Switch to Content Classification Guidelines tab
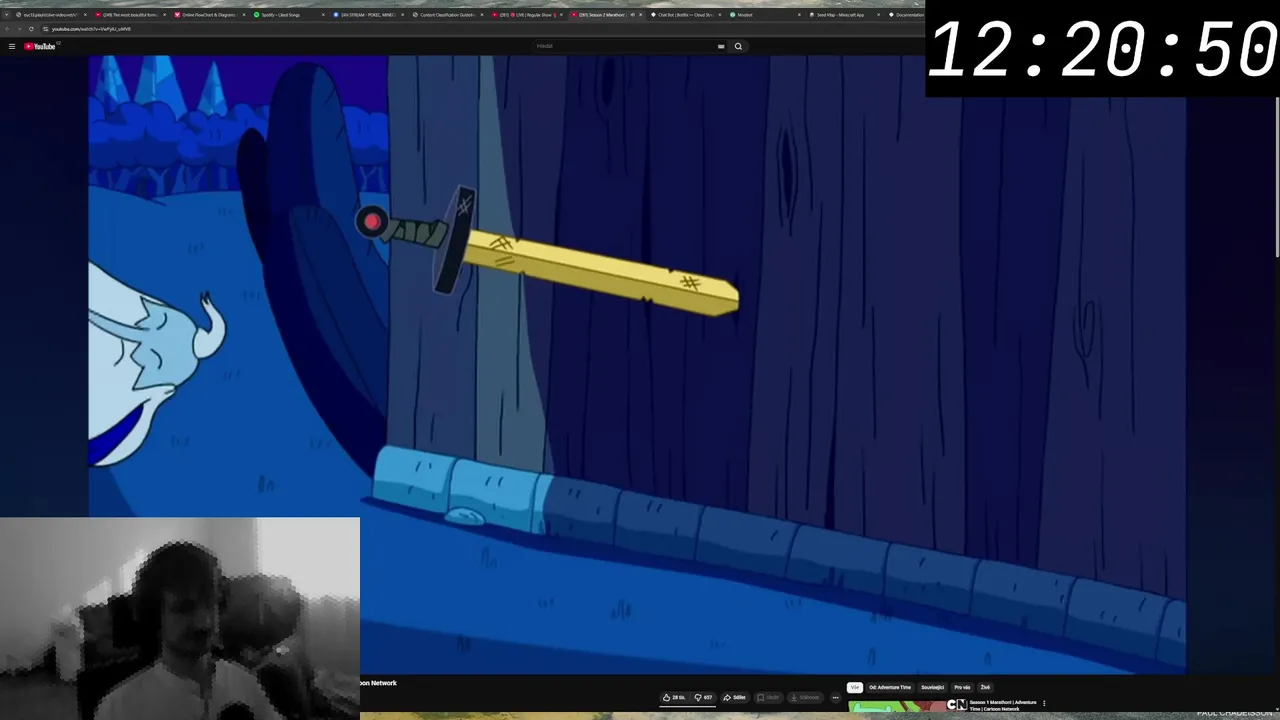1280x720 pixels. point(446,15)
